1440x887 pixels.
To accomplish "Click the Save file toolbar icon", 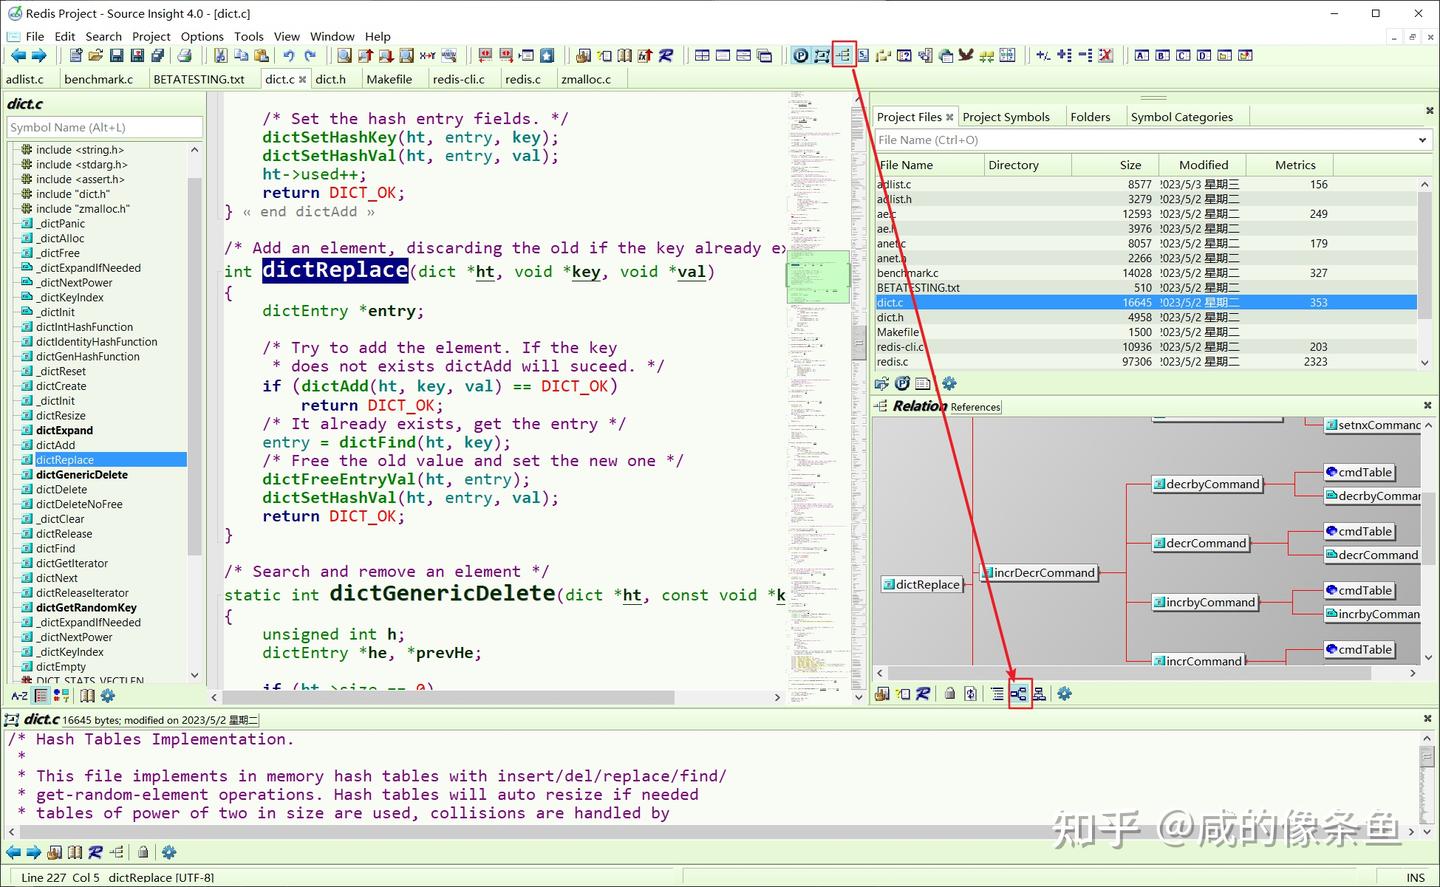I will click(116, 56).
